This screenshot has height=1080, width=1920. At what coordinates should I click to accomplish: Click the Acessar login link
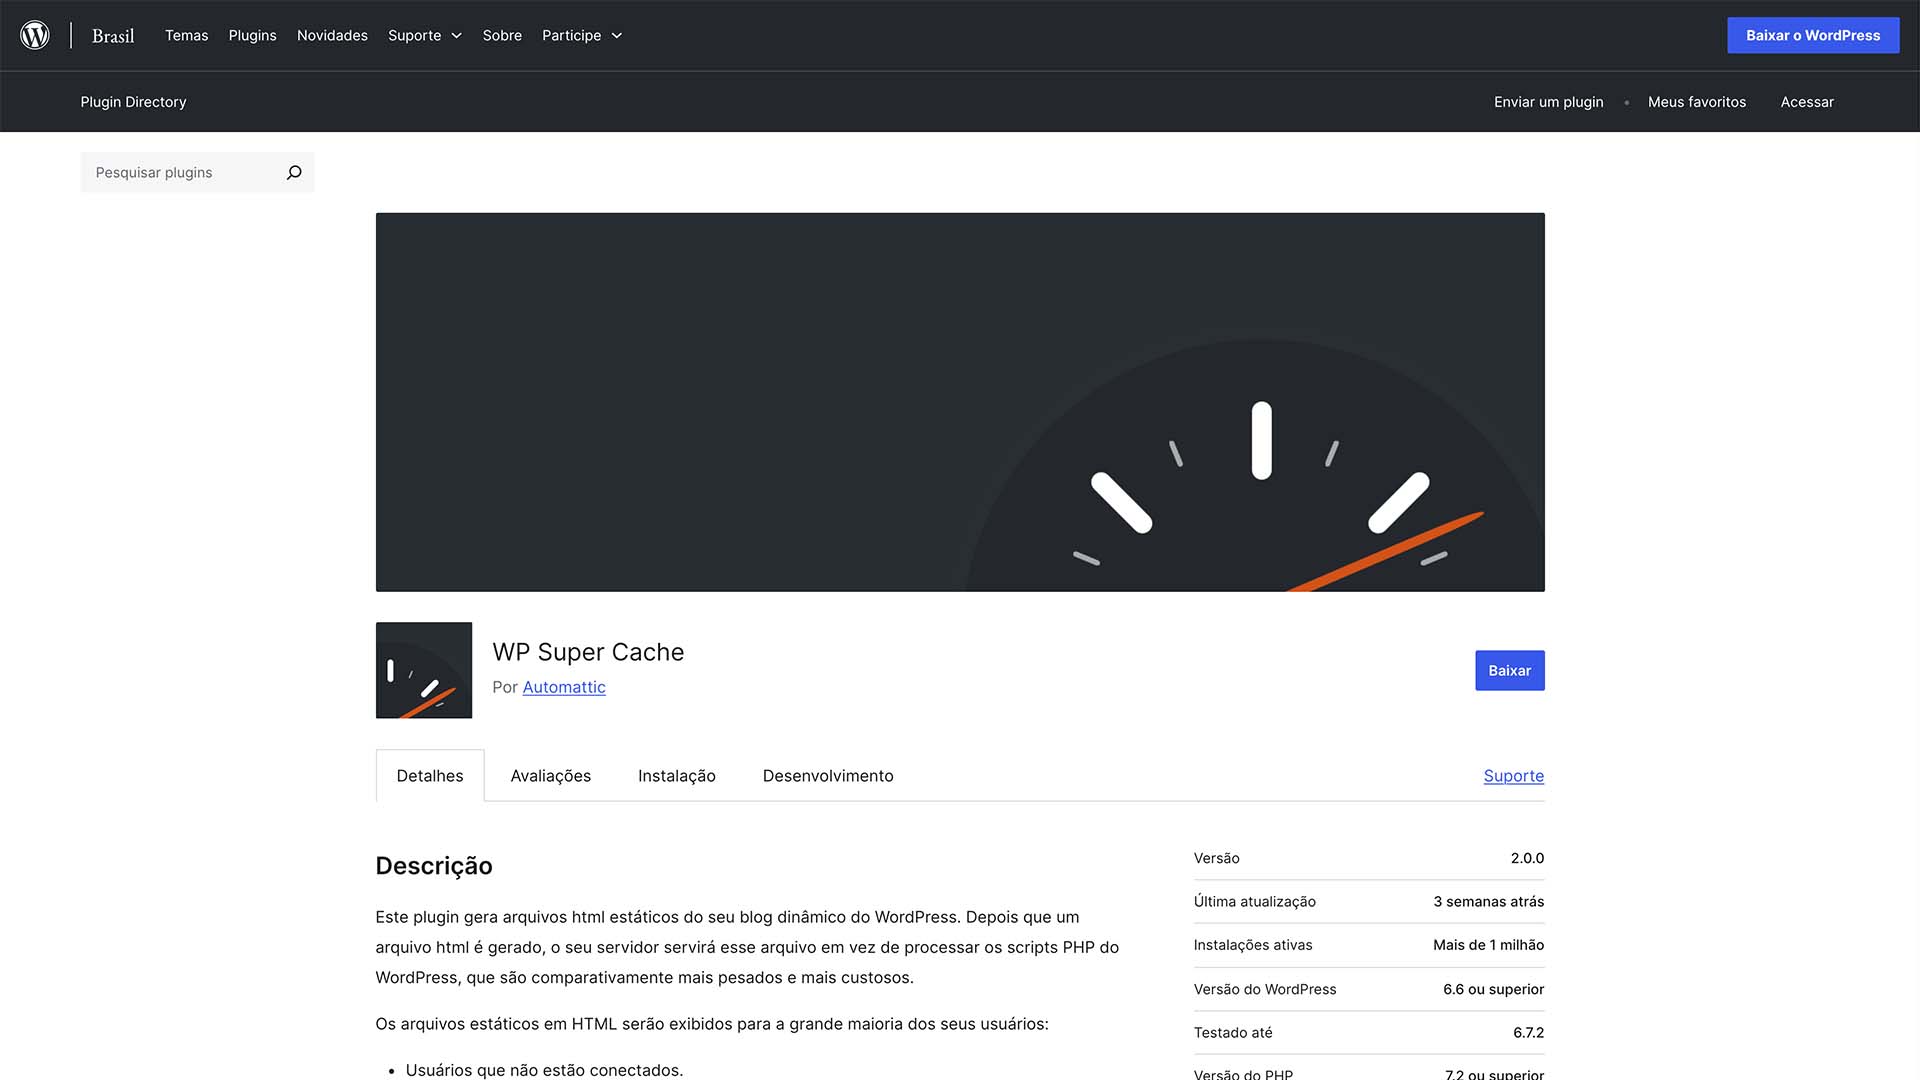pos(1807,102)
